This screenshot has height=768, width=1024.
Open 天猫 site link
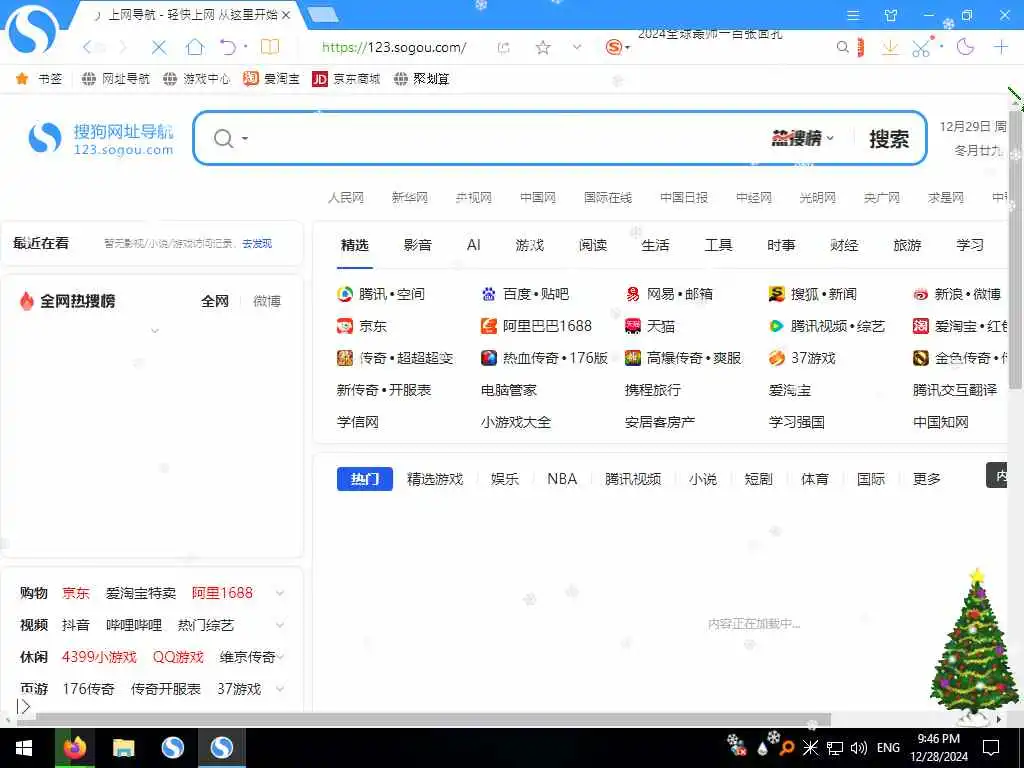650,326
